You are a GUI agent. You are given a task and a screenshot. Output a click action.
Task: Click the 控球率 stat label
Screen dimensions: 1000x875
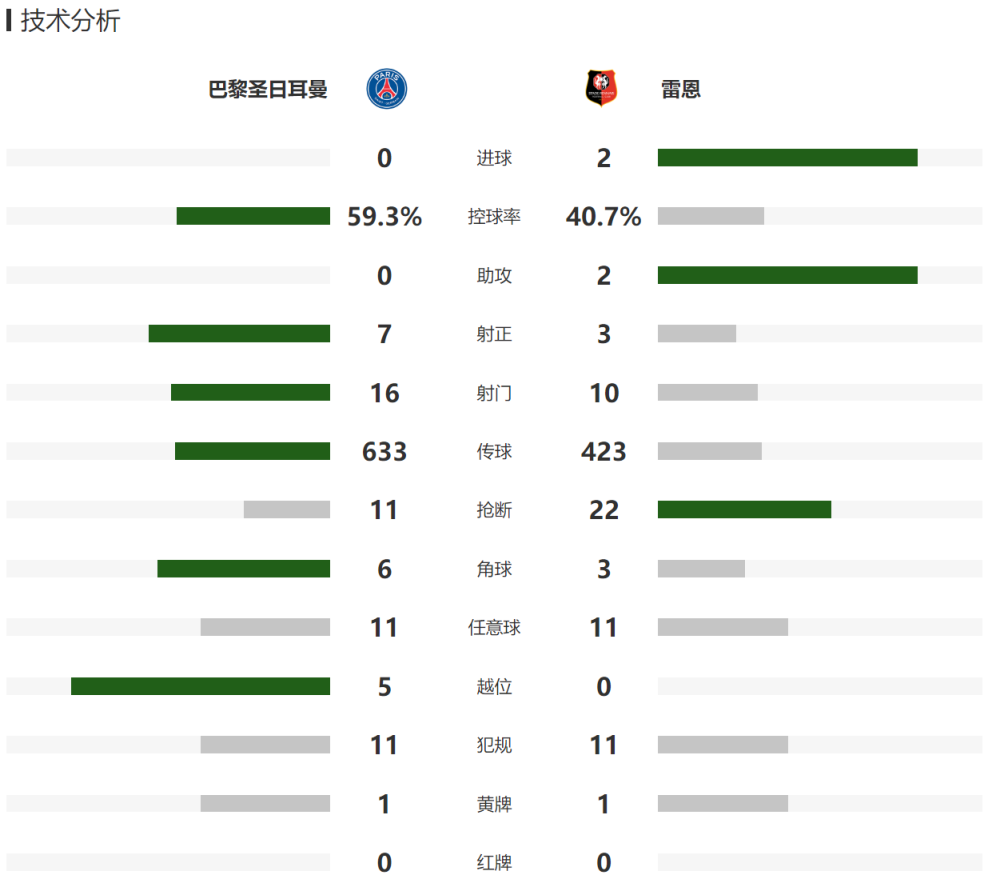click(494, 217)
